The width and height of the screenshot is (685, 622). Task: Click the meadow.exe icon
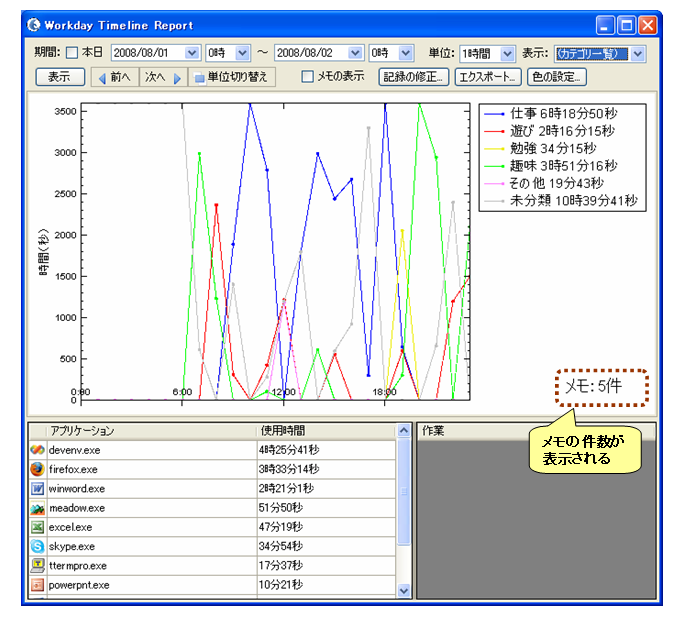point(38,508)
